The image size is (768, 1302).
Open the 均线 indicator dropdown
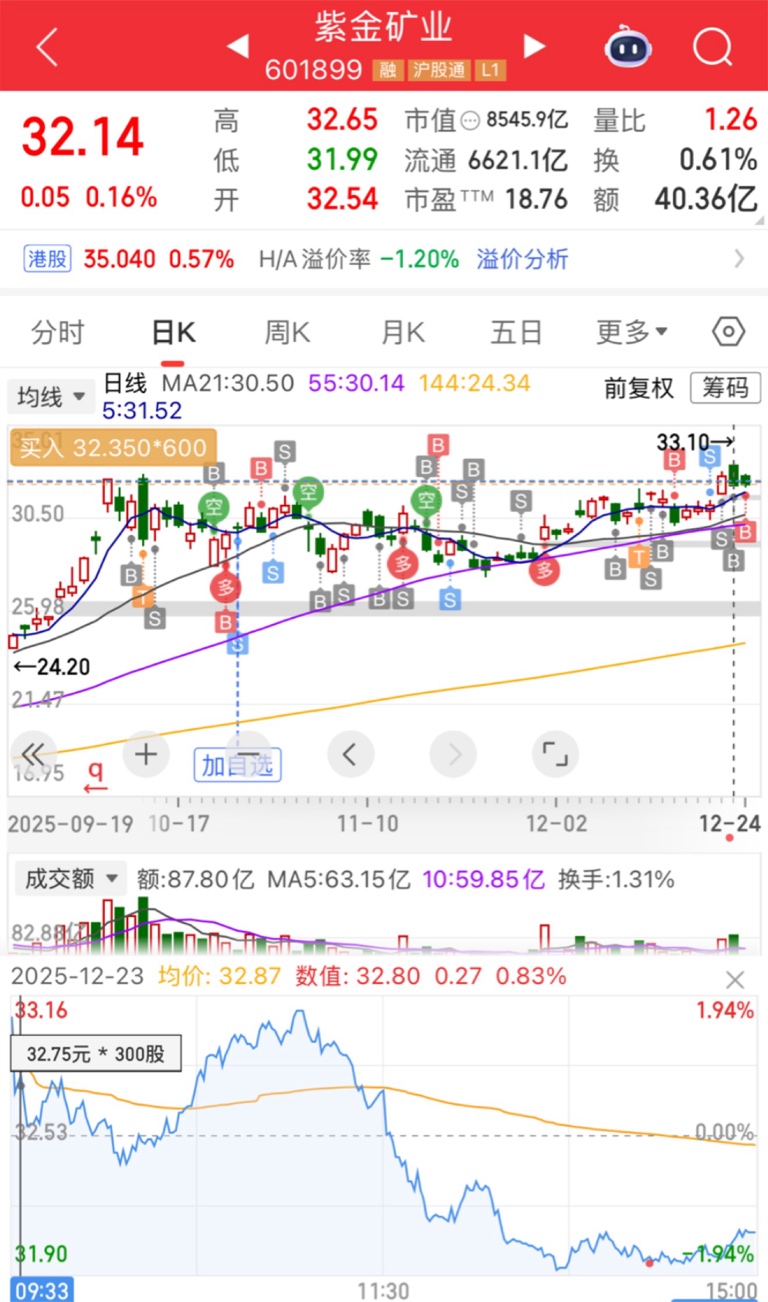pos(52,397)
